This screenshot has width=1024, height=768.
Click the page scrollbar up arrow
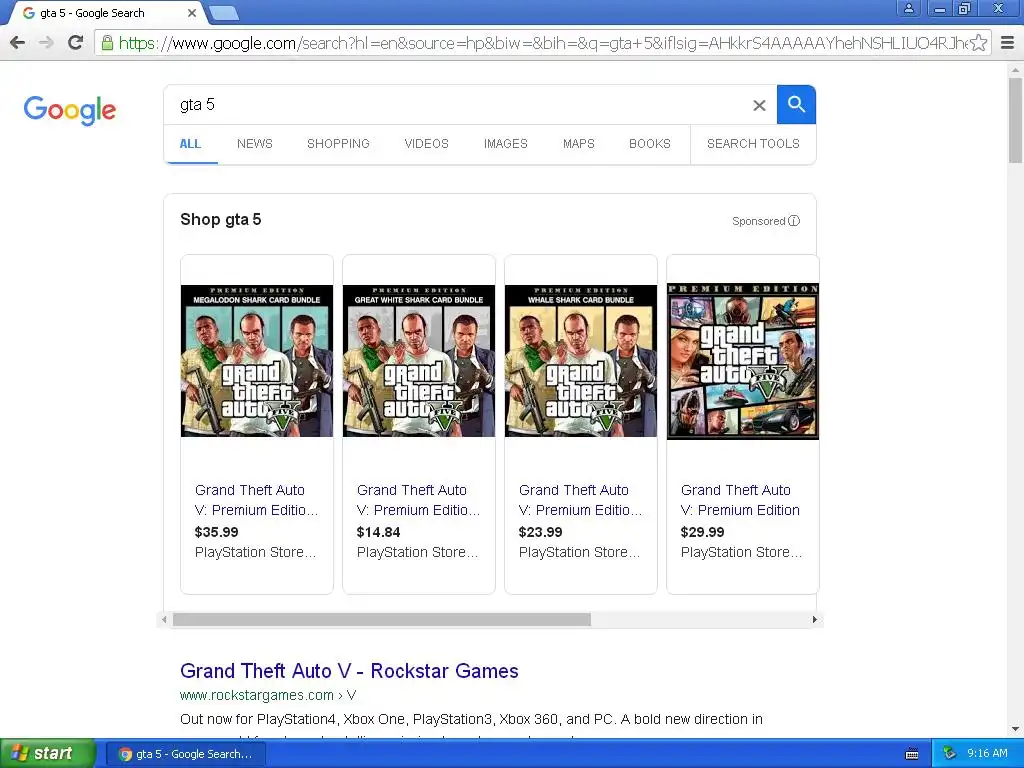click(1016, 70)
